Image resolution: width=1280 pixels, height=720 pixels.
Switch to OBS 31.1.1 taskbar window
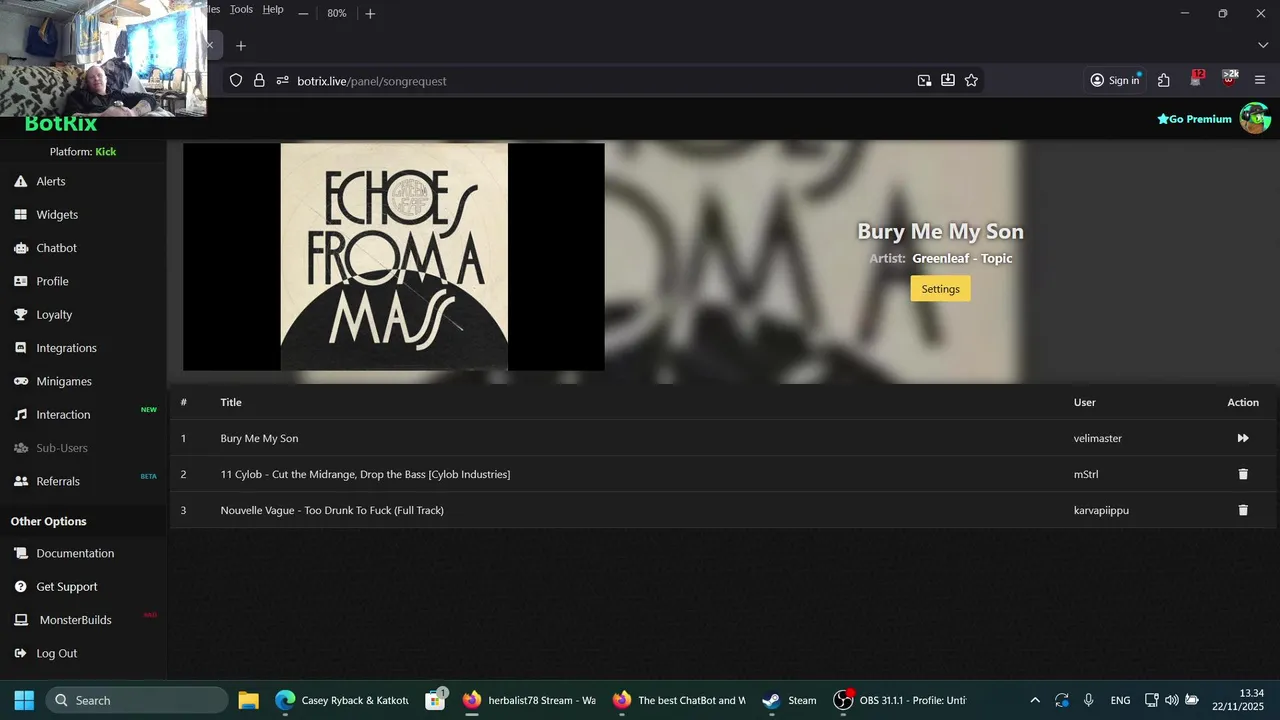(x=900, y=700)
